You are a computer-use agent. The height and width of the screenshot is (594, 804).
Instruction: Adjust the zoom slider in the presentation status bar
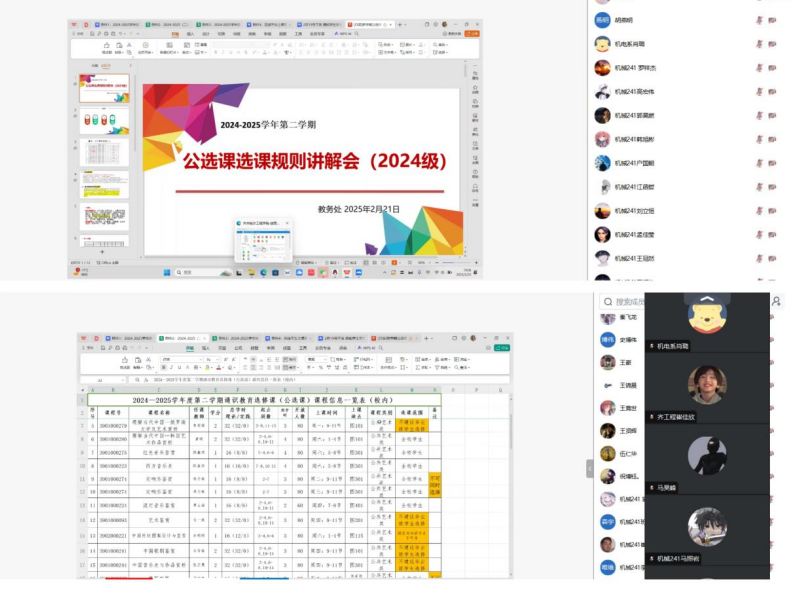pyautogui.click(x=456, y=263)
